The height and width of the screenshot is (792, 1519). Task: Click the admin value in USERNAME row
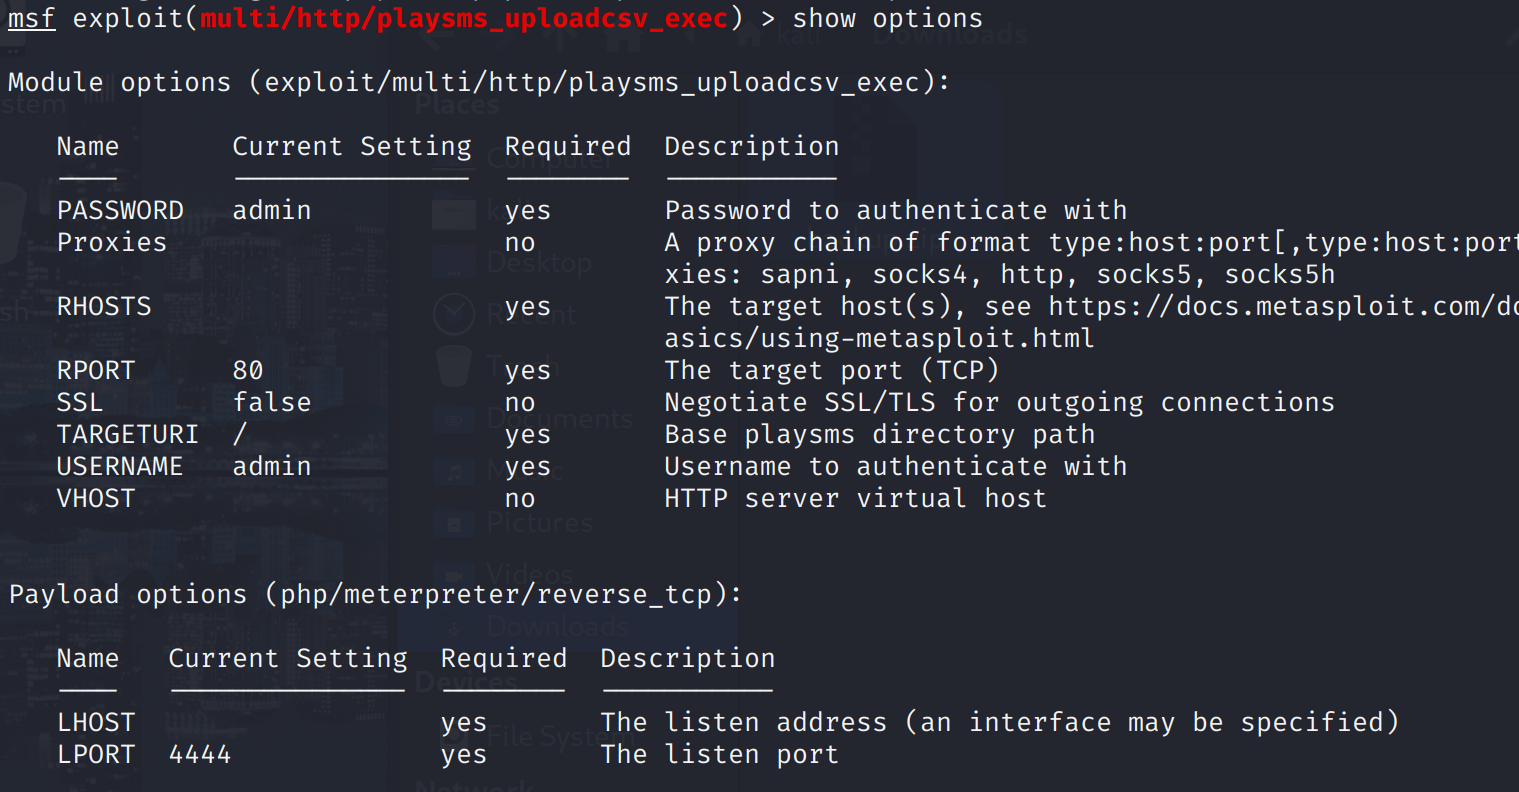272,466
